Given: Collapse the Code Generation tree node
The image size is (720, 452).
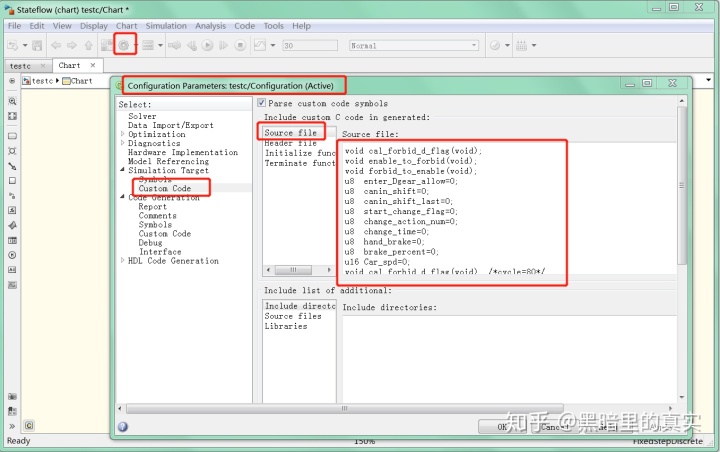Looking at the screenshot, I should [x=123, y=197].
